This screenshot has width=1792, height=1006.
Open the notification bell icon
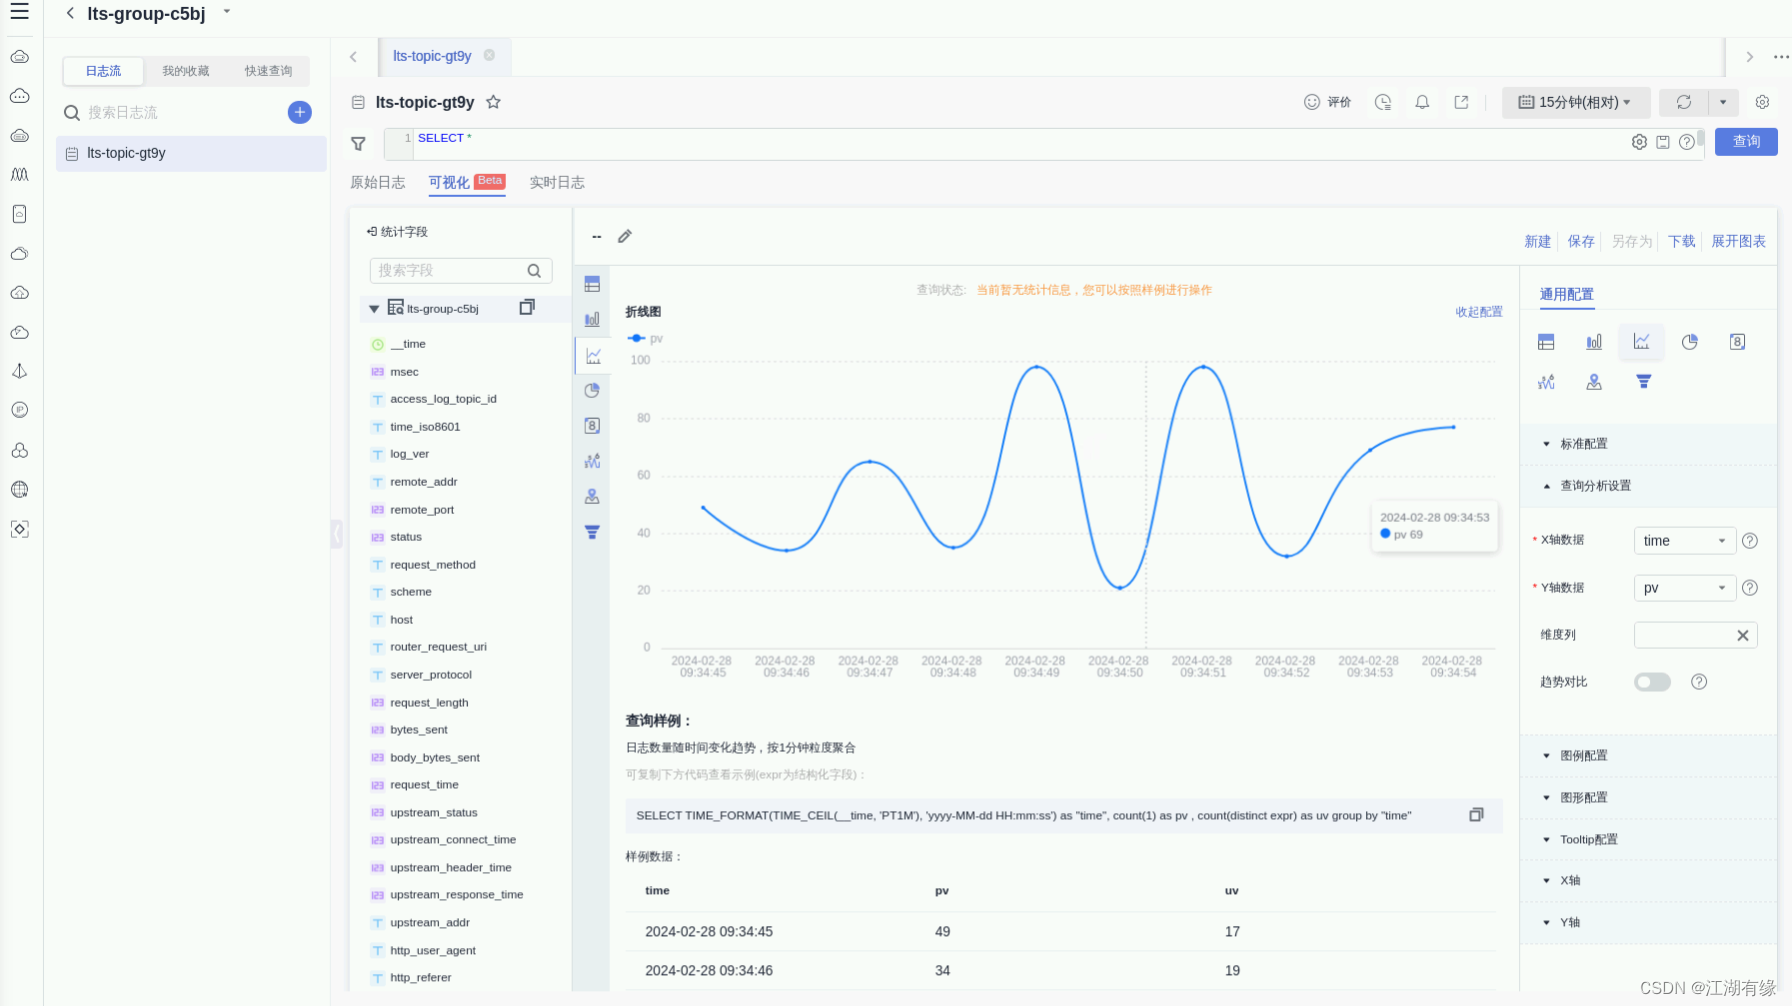point(1422,102)
